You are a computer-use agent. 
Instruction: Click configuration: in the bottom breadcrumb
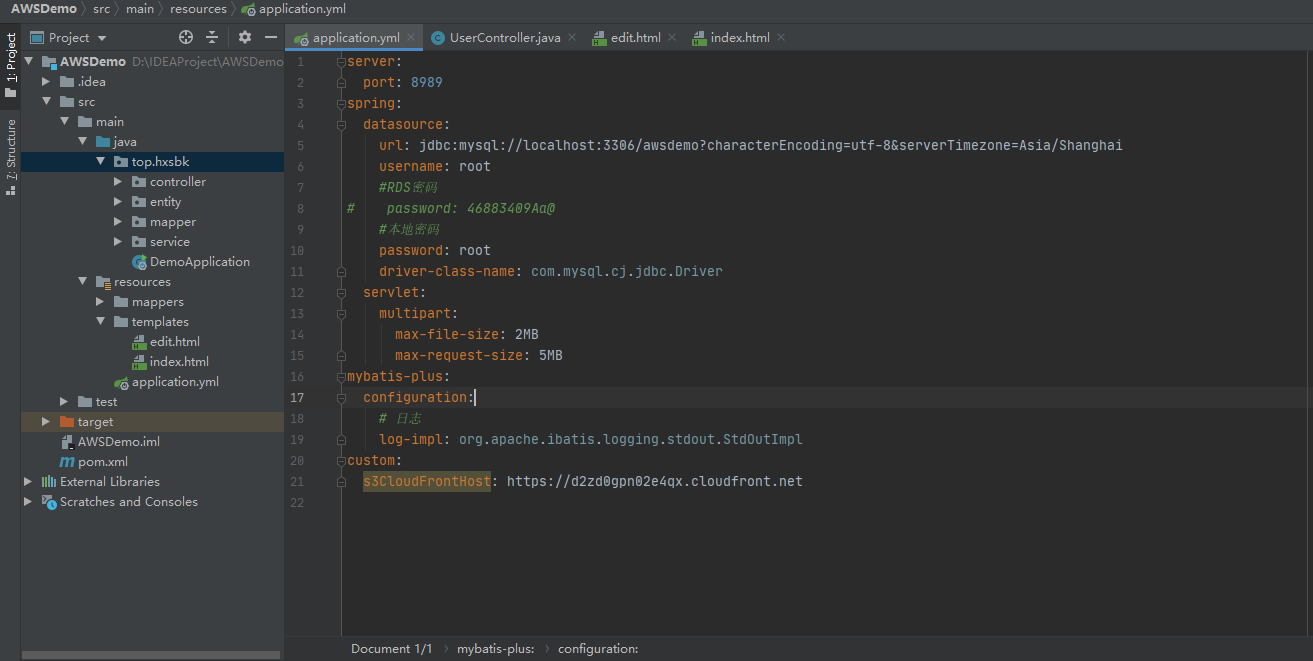(598, 649)
